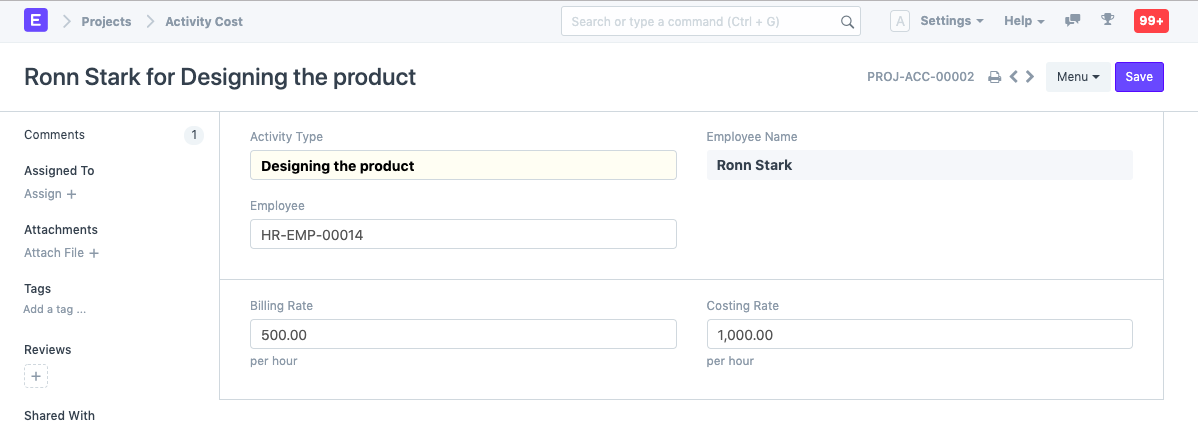Open the Settings dropdown
Viewport: 1198px width, 429px height.
coord(951,21)
